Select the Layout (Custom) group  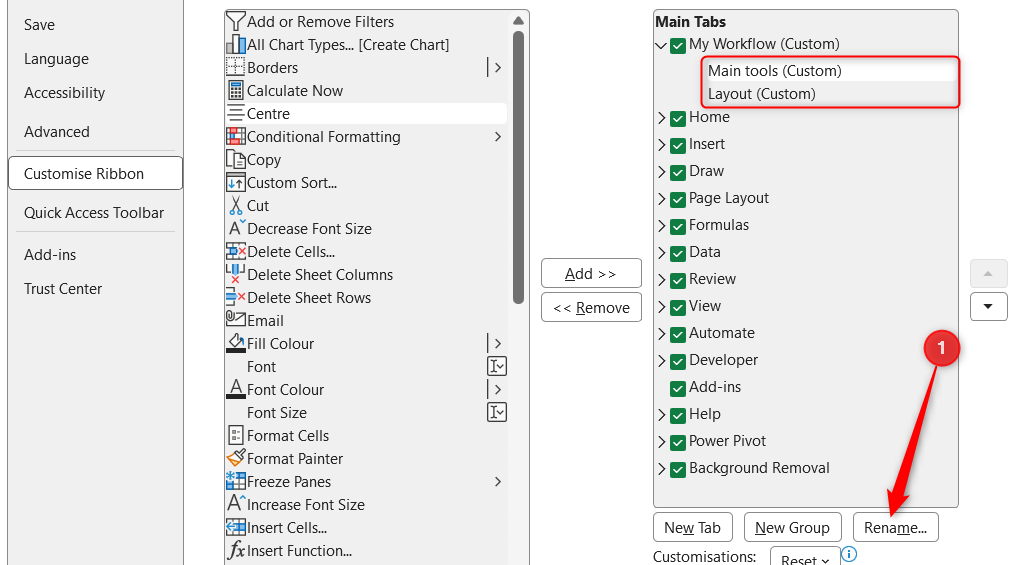click(x=829, y=94)
